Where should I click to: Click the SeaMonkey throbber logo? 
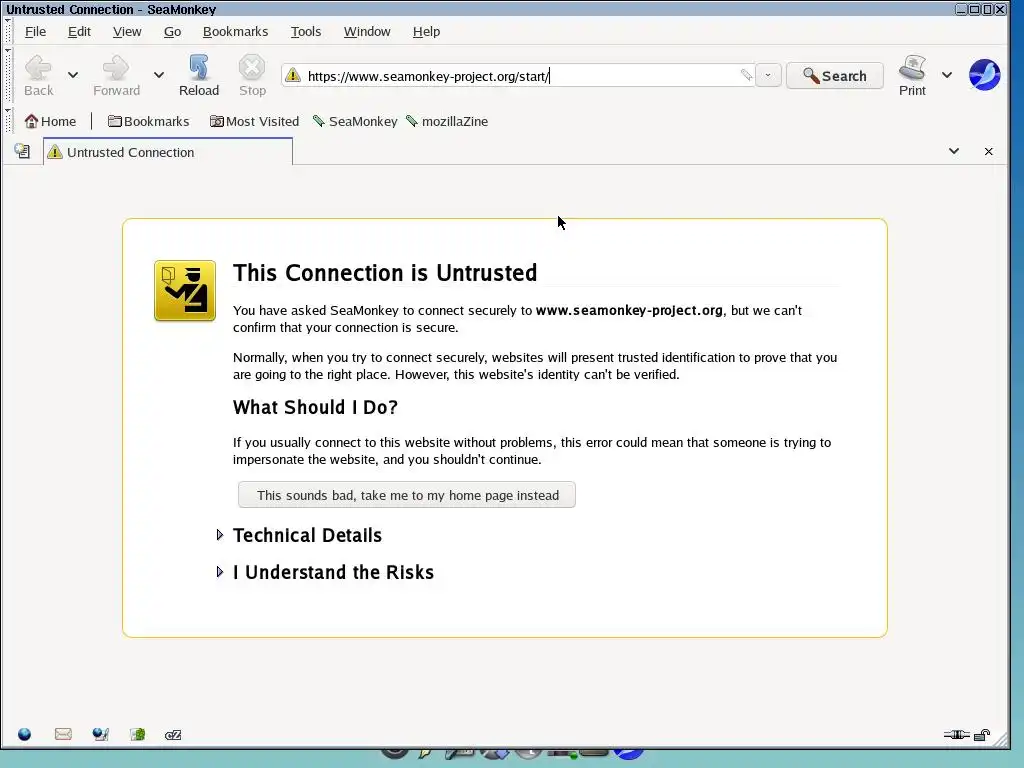985,75
